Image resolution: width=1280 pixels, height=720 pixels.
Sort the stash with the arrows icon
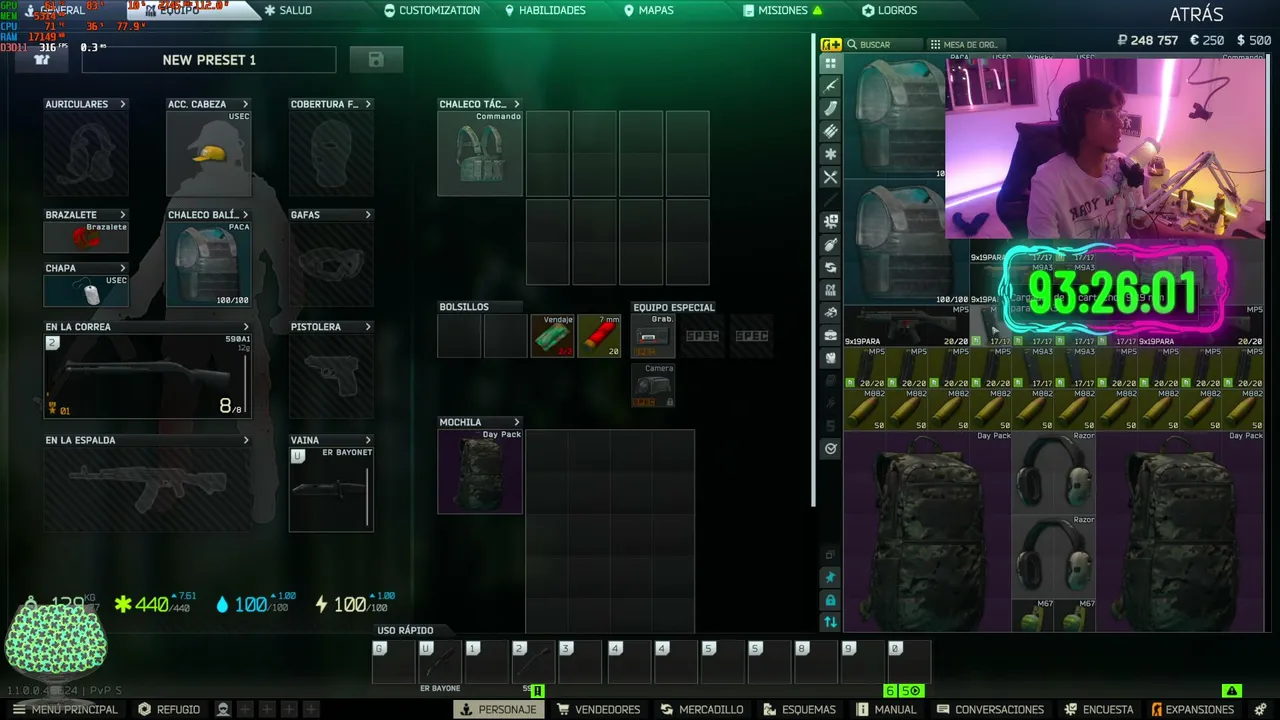pos(830,622)
